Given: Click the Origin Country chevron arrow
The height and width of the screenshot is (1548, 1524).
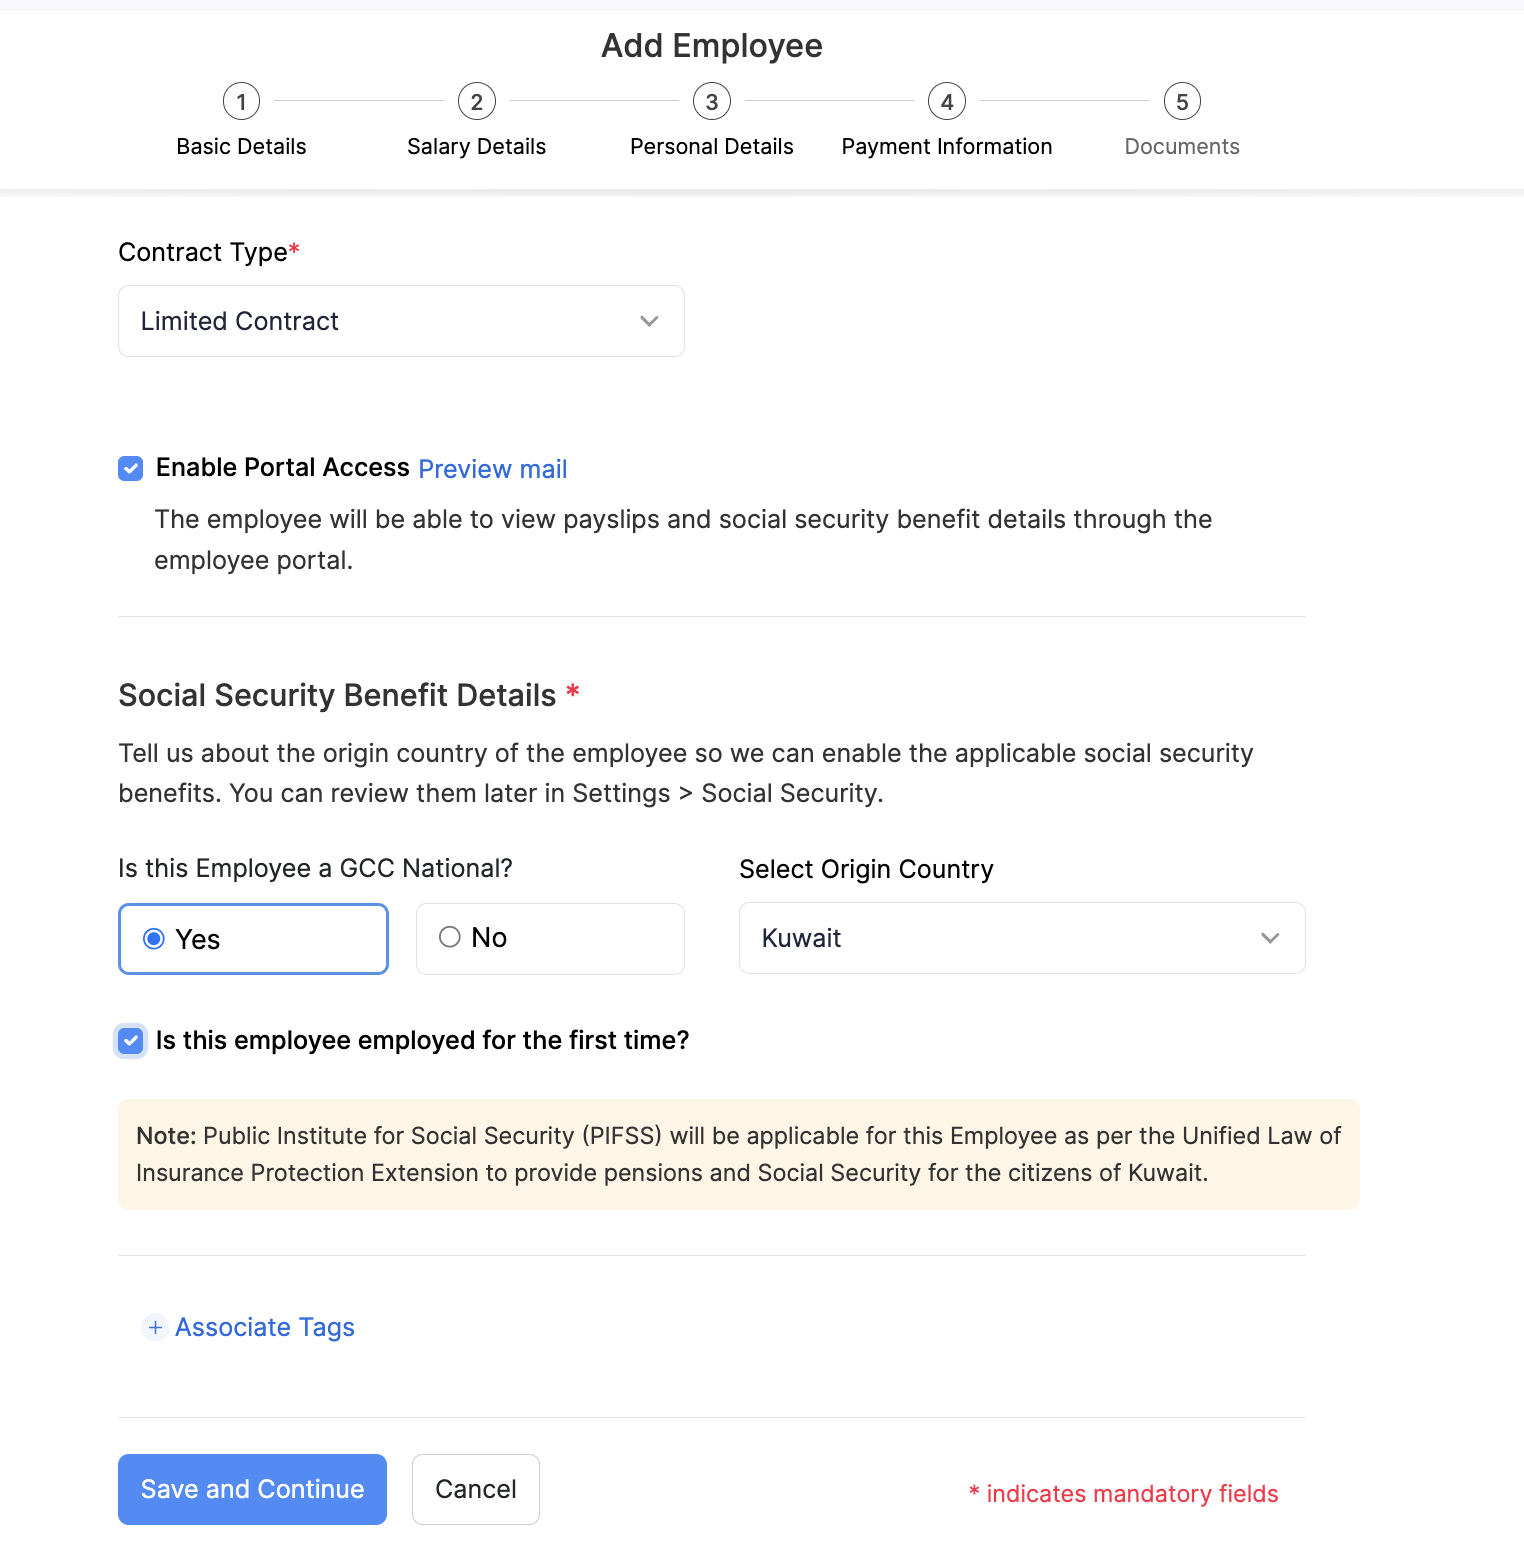Looking at the screenshot, I should pos(1269,938).
